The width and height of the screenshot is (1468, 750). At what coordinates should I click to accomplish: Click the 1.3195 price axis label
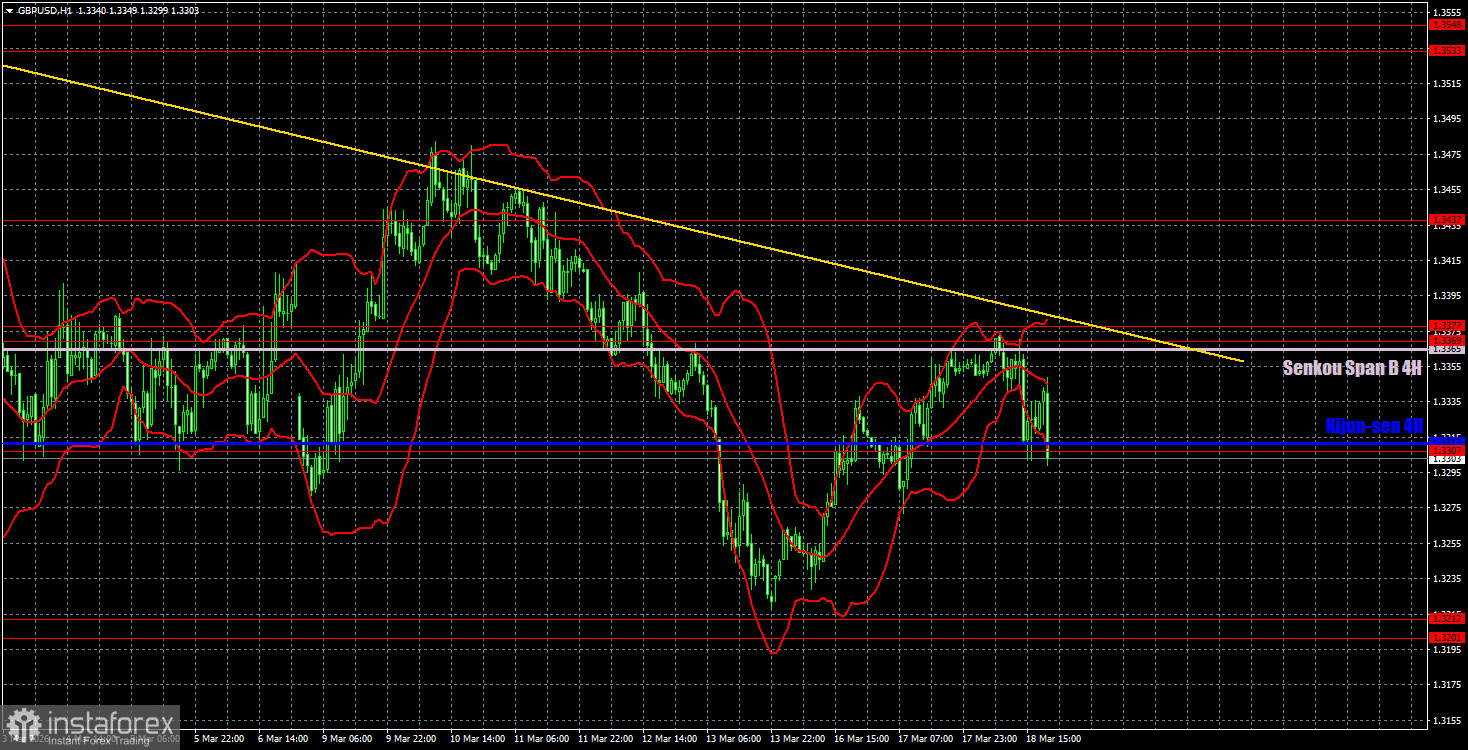1447,649
